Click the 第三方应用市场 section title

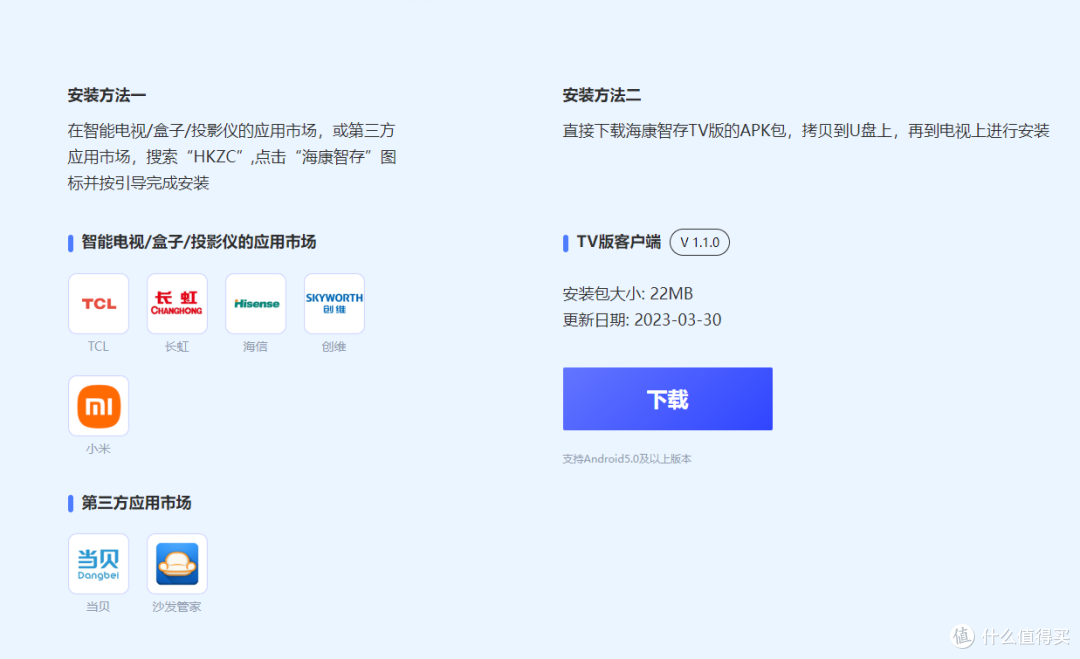pos(136,503)
